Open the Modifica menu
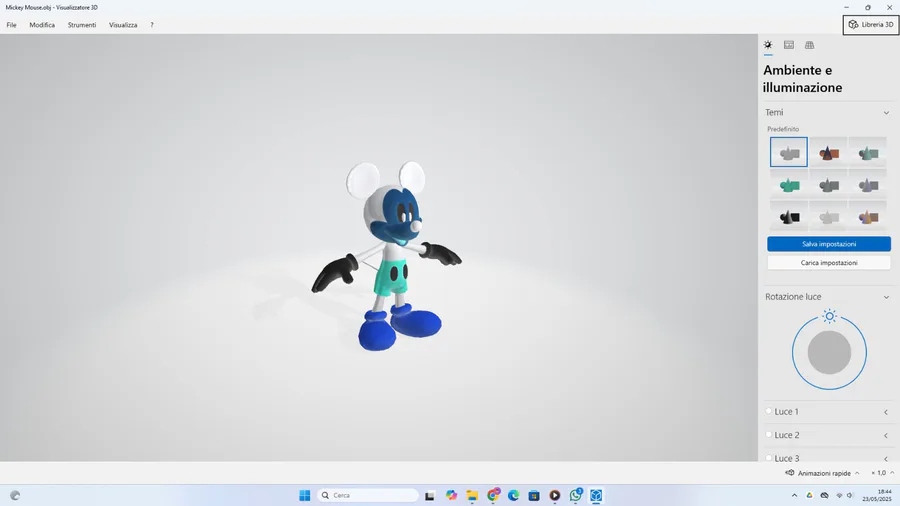The height and width of the screenshot is (506, 900). pos(42,25)
